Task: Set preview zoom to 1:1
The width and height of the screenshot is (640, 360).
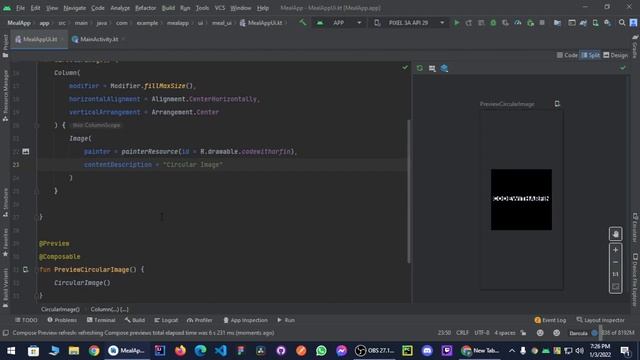Action: point(616,274)
